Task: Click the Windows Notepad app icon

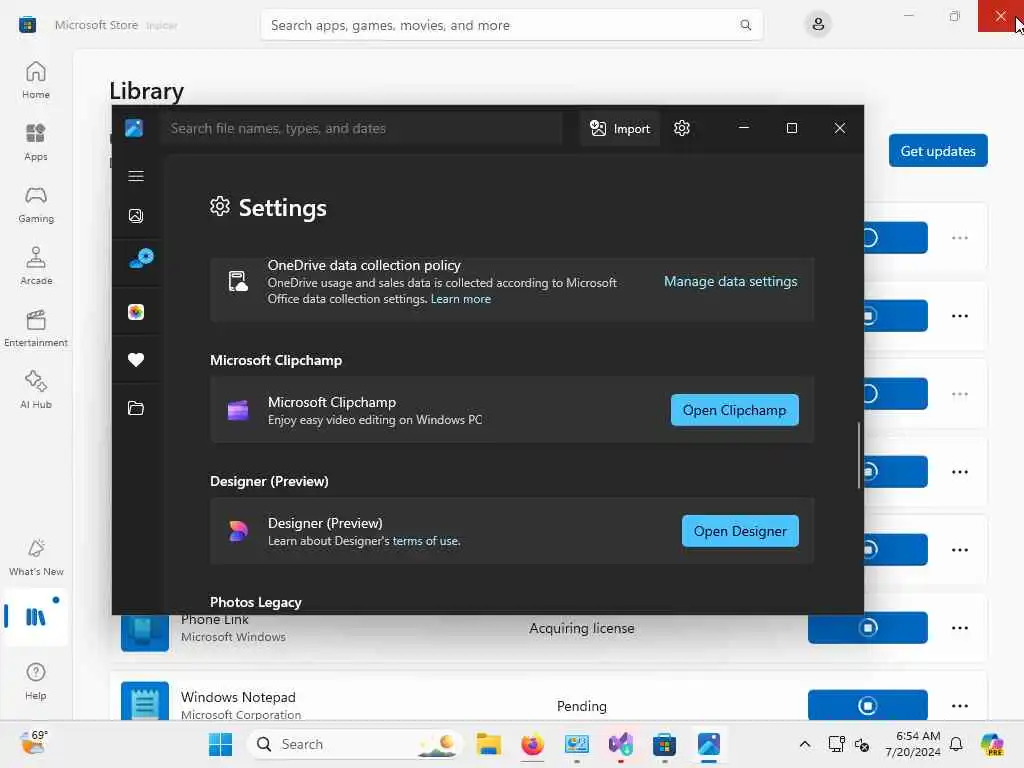Action: click(144, 701)
